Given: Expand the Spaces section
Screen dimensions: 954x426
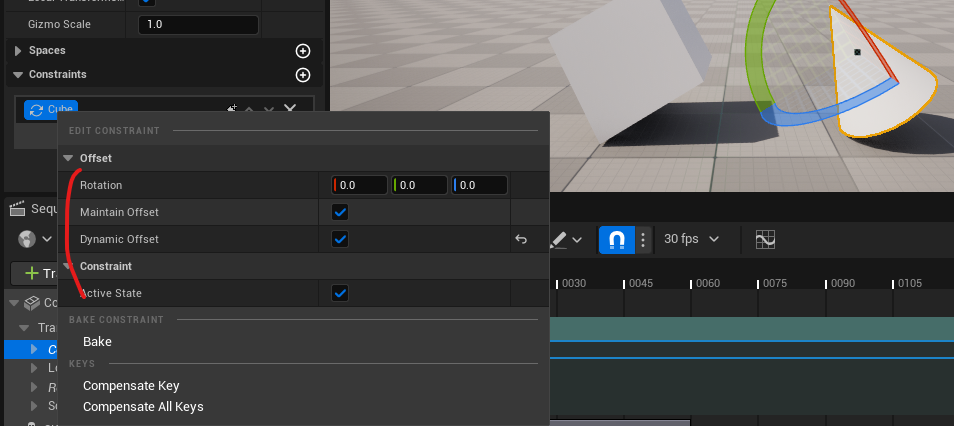Looking at the screenshot, I should click(x=18, y=51).
